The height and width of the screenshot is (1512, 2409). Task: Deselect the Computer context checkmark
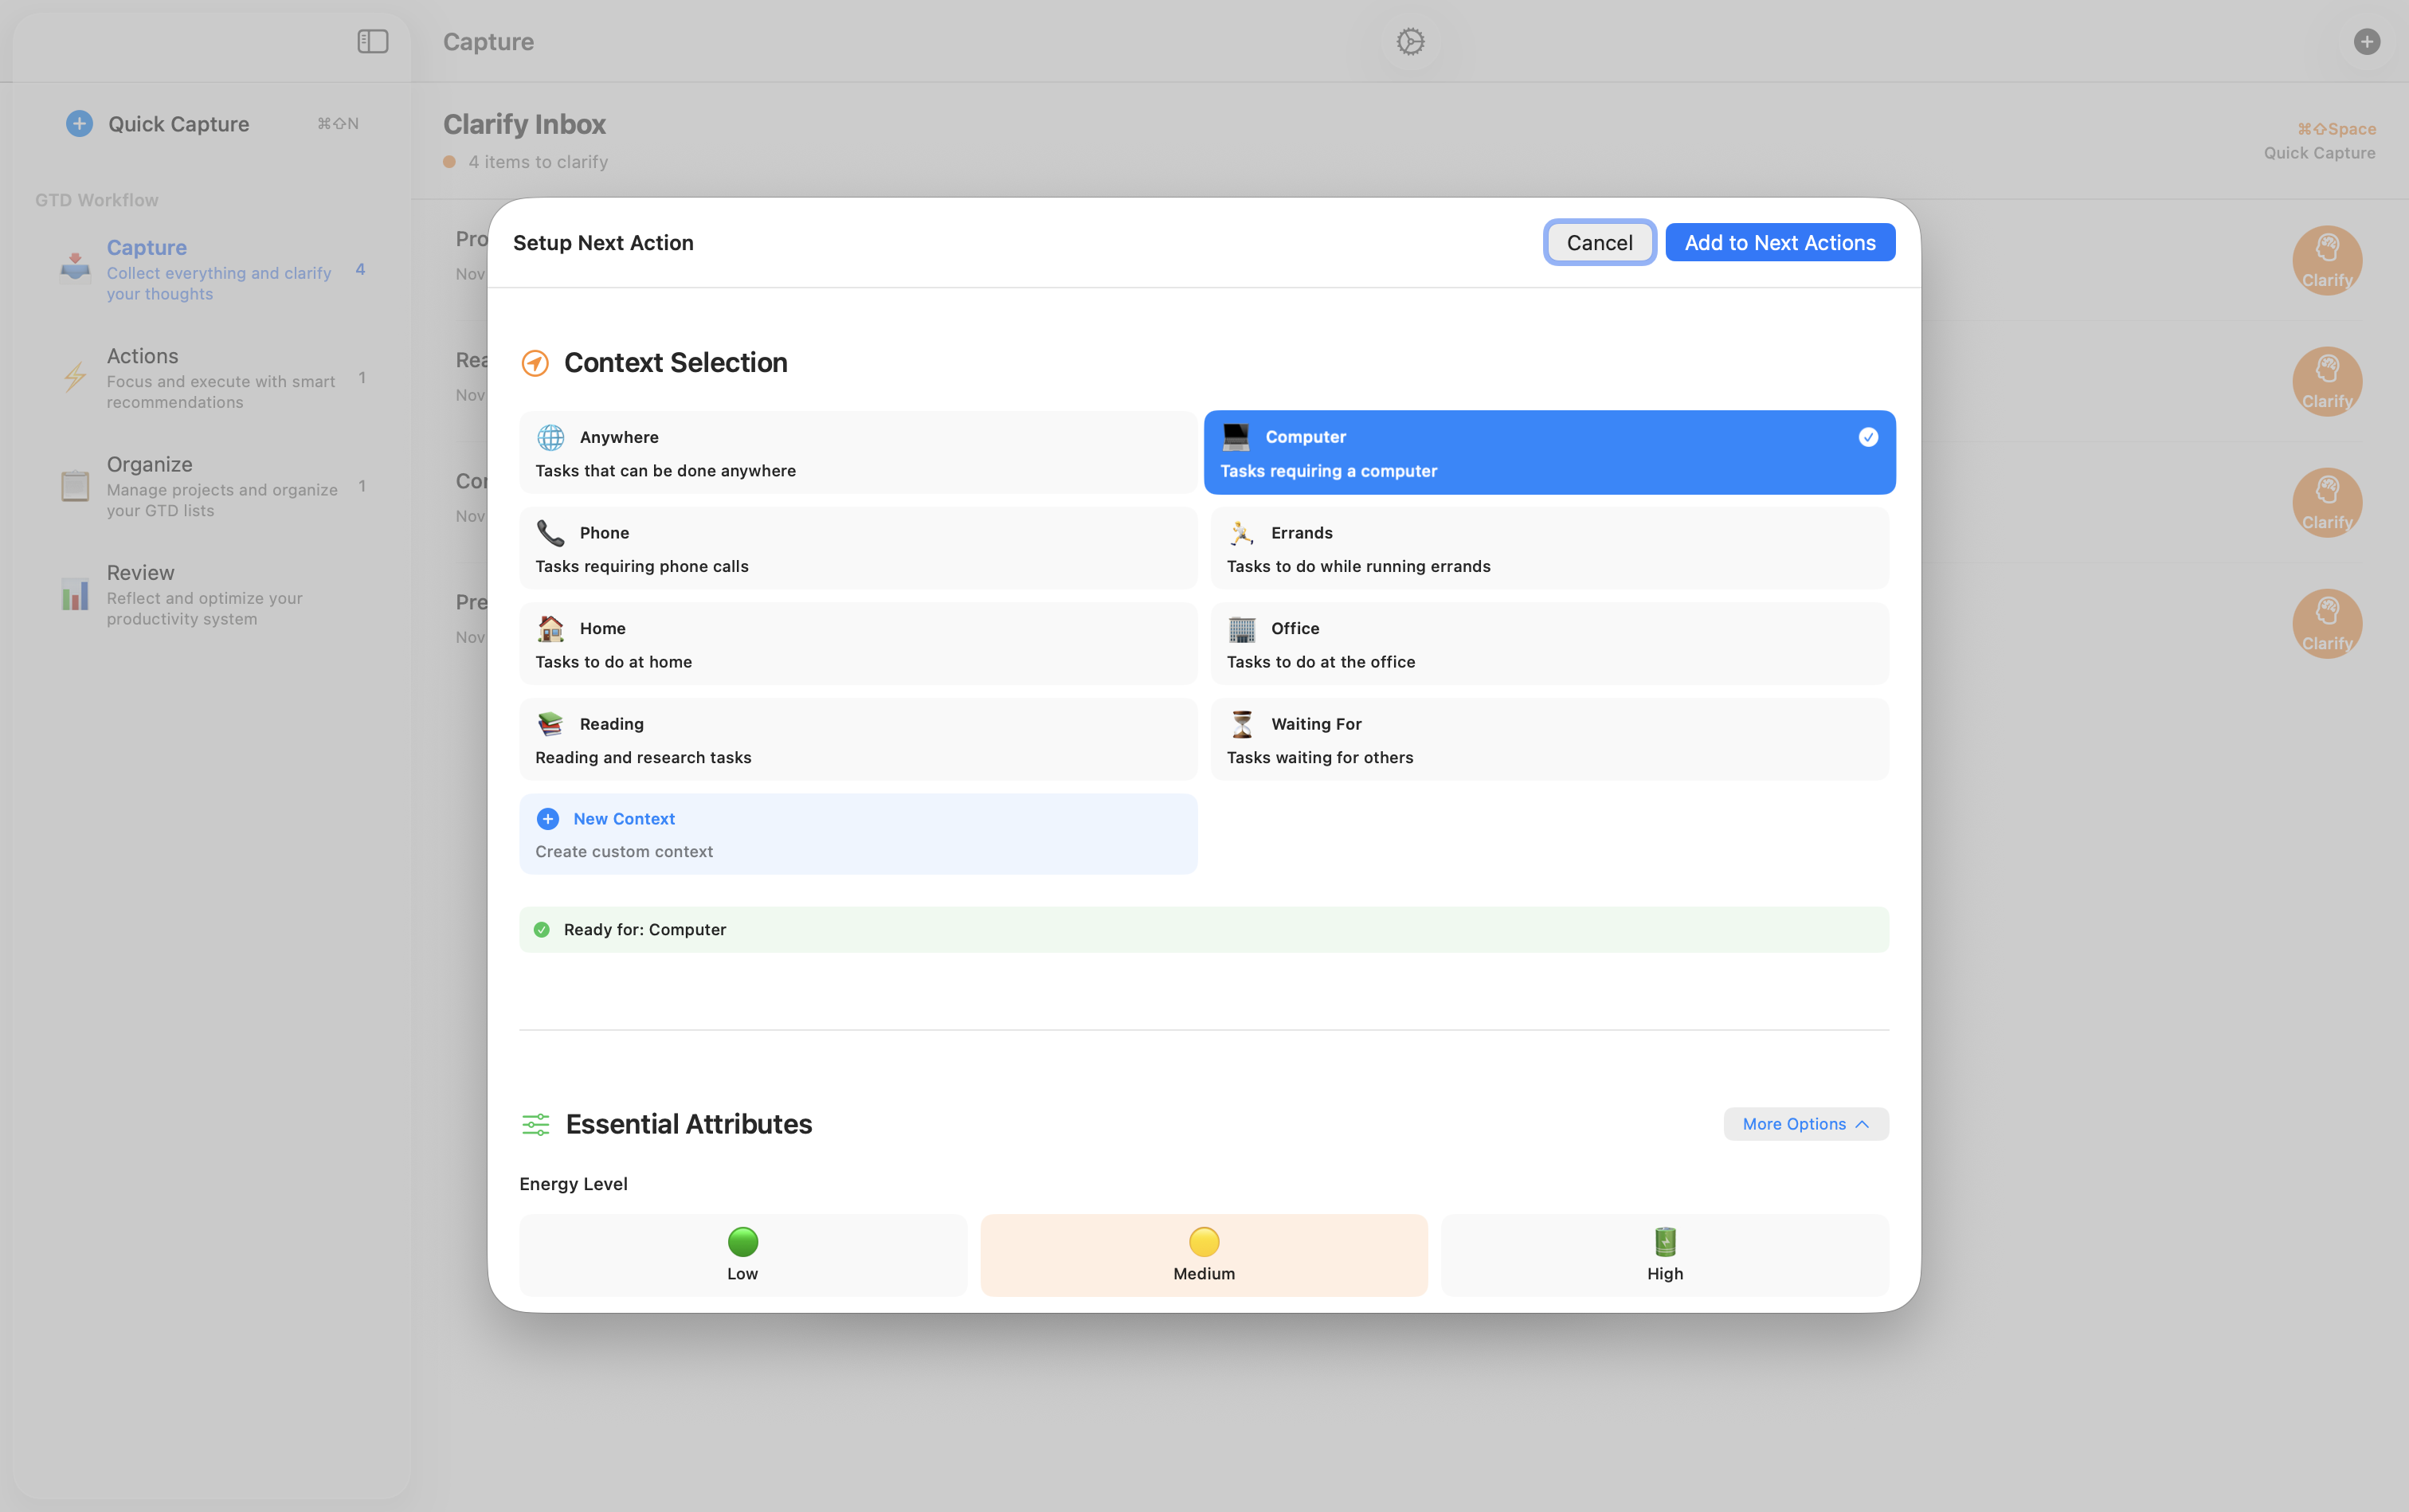click(1868, 437)
